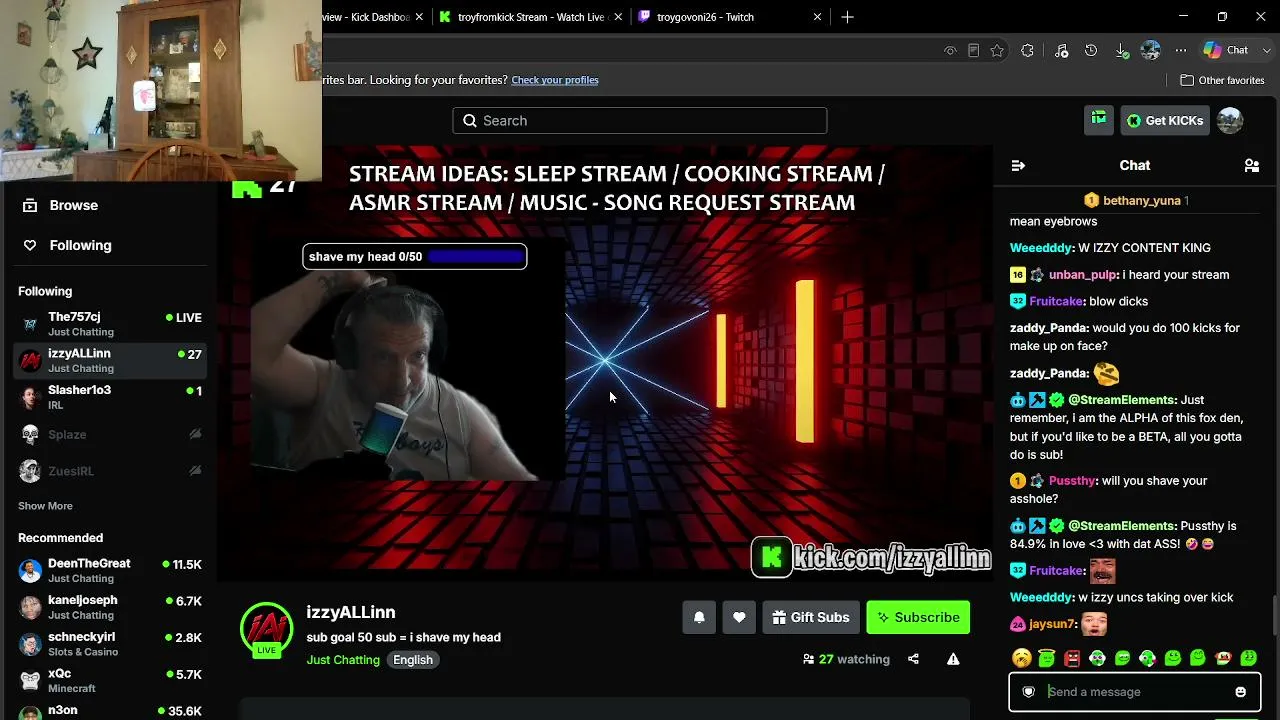Open the browser Downloads icon
Image resolution: width=1280 pixels, height=720 pixels.
(1121, 50)
